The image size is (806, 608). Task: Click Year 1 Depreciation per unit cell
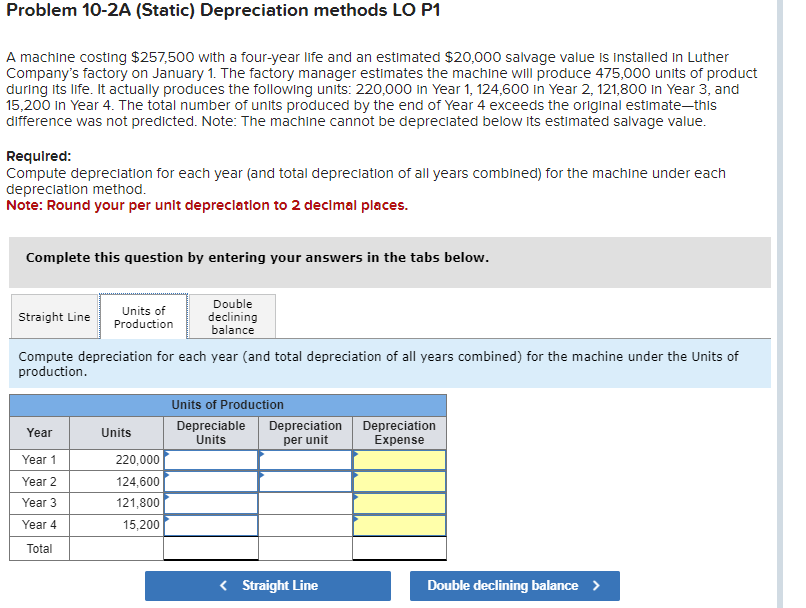tap(305, 459)
